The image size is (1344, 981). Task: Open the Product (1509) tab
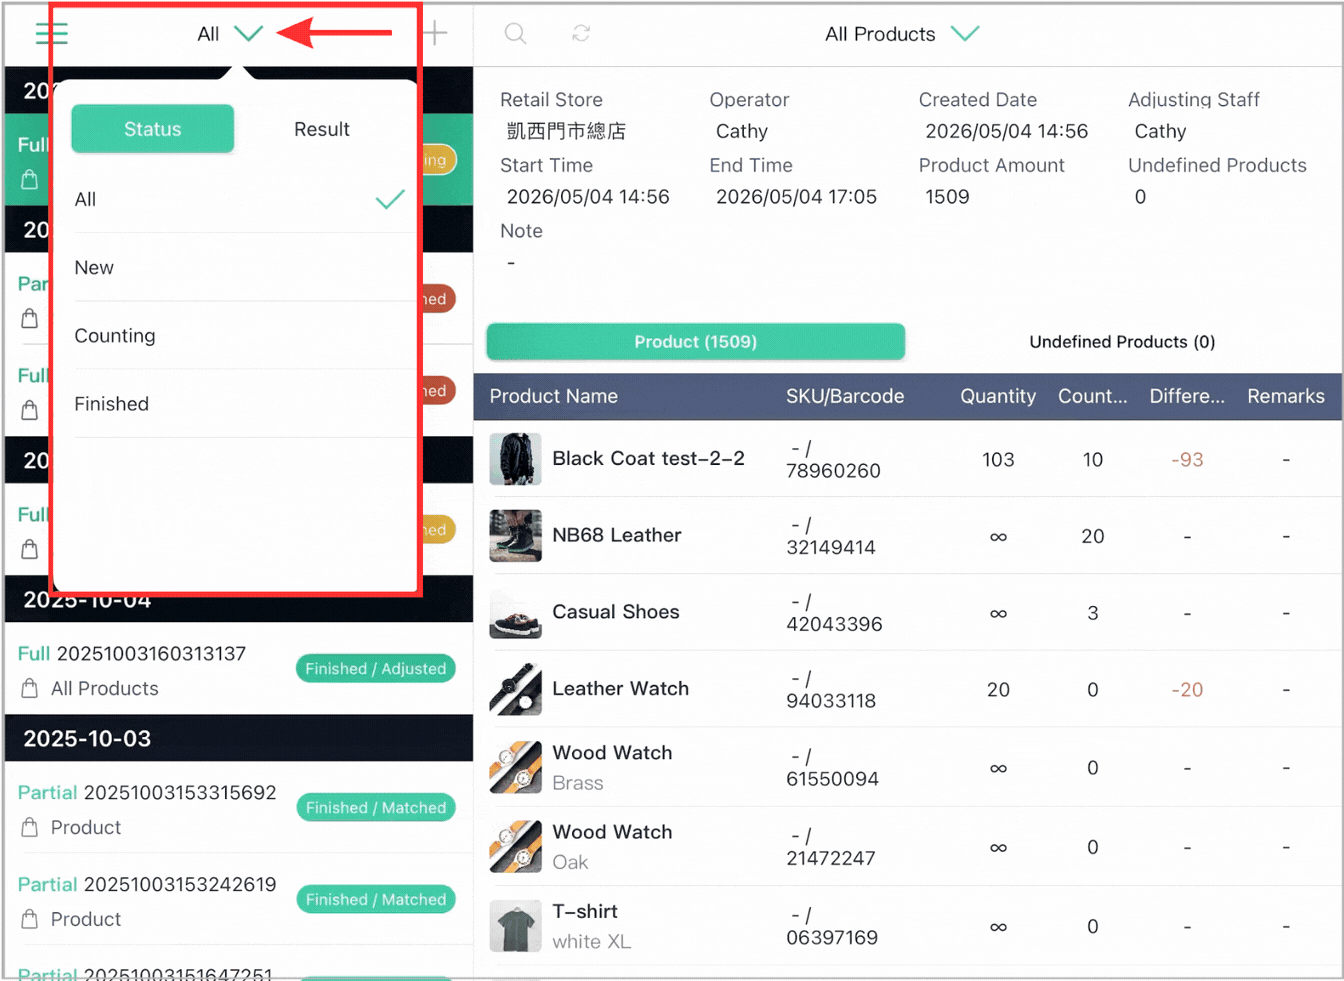coord(696,342)
